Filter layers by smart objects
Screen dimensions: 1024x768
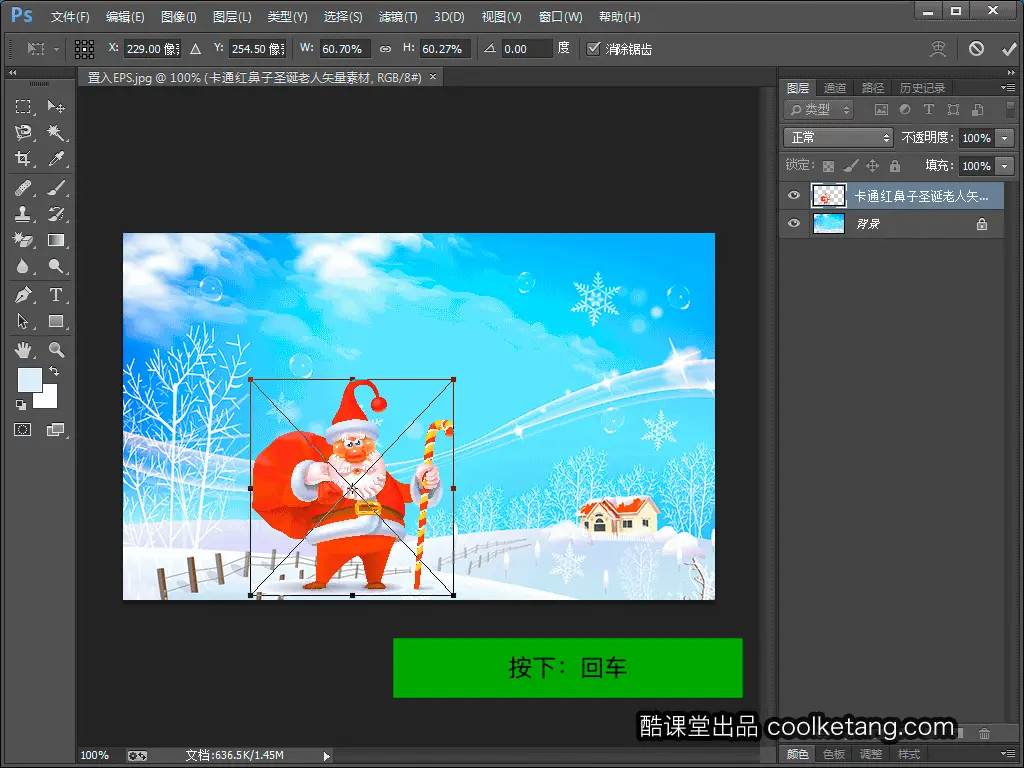pyautogui.click(x=978, y=110)
